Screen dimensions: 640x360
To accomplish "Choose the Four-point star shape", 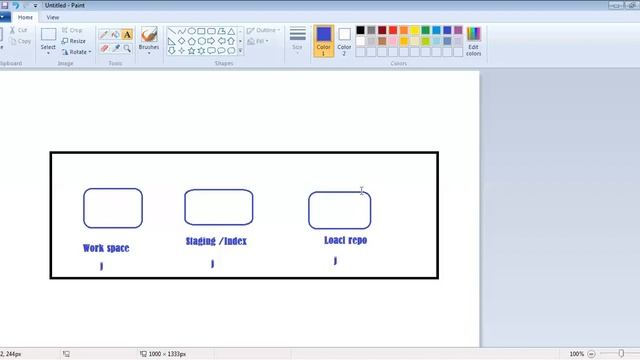I will pyautogui.click(x=182, y=51).
